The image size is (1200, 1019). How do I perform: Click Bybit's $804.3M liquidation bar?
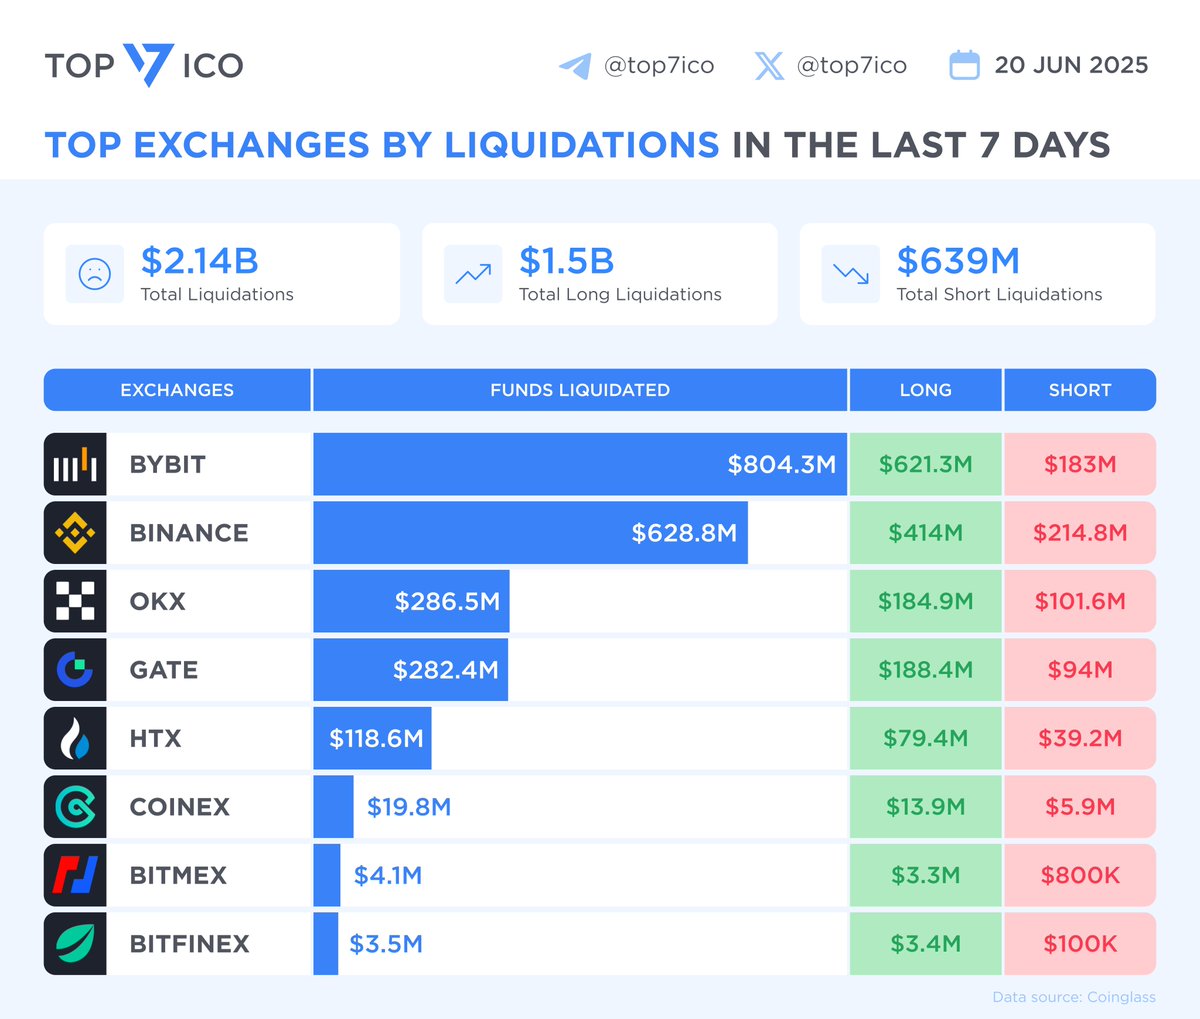tap(580, 464)
